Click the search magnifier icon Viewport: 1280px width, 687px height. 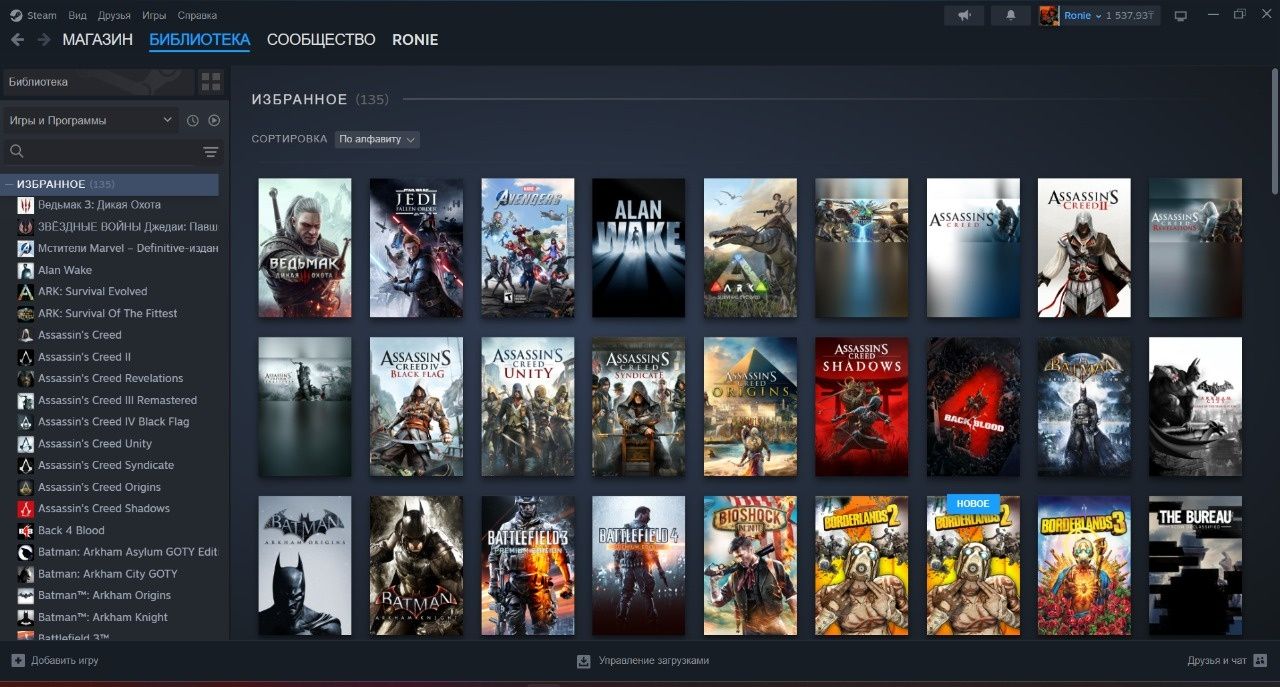point(16,152)
